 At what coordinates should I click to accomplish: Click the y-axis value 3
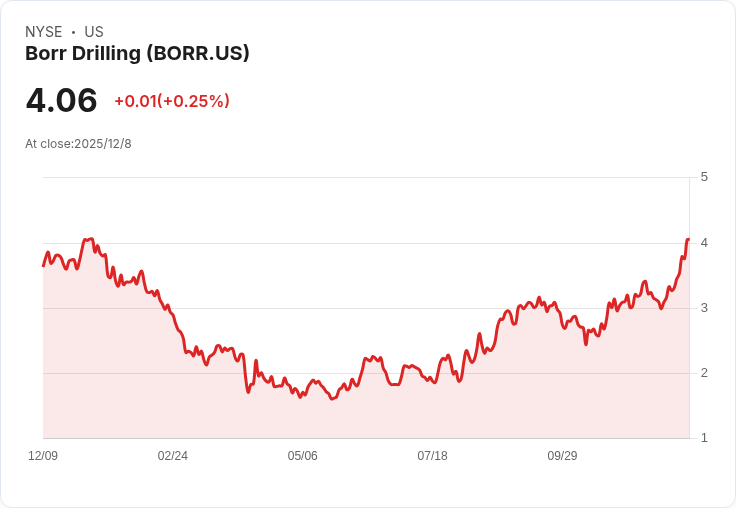[704, 308]
